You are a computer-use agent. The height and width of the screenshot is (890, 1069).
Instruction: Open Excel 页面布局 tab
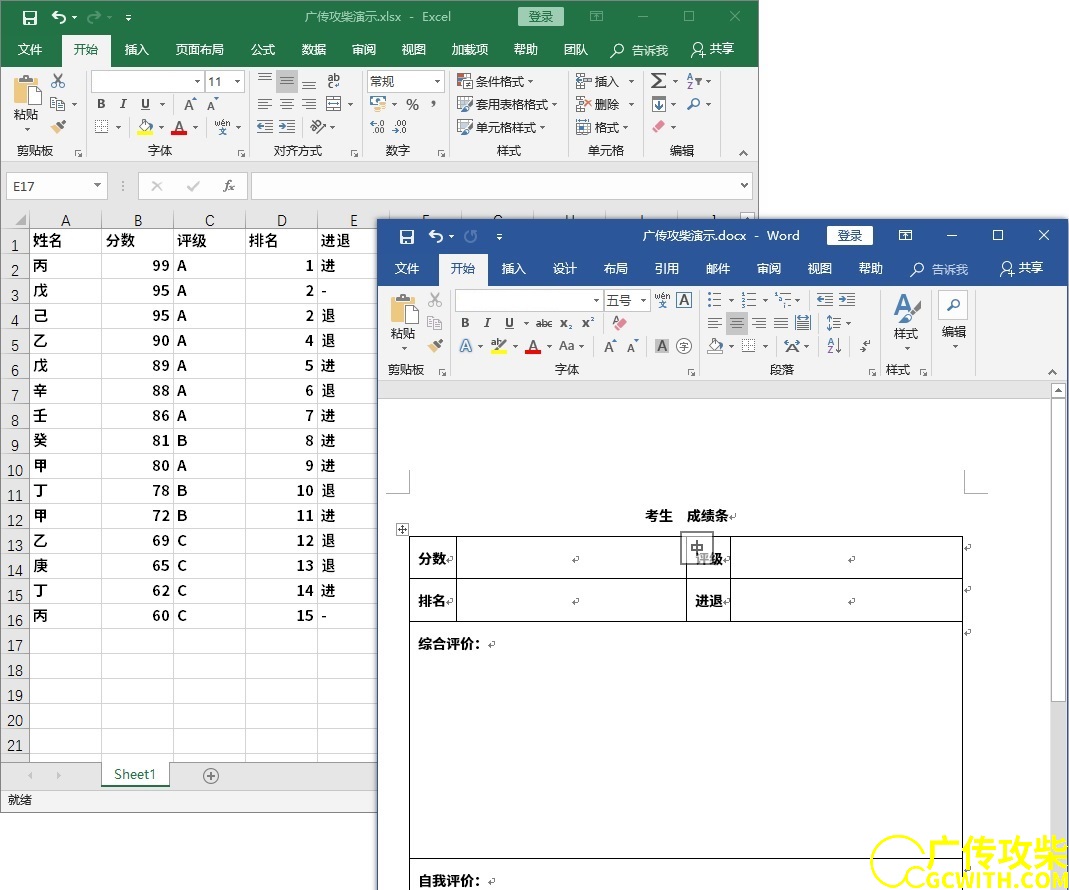[x=199, y=50]
